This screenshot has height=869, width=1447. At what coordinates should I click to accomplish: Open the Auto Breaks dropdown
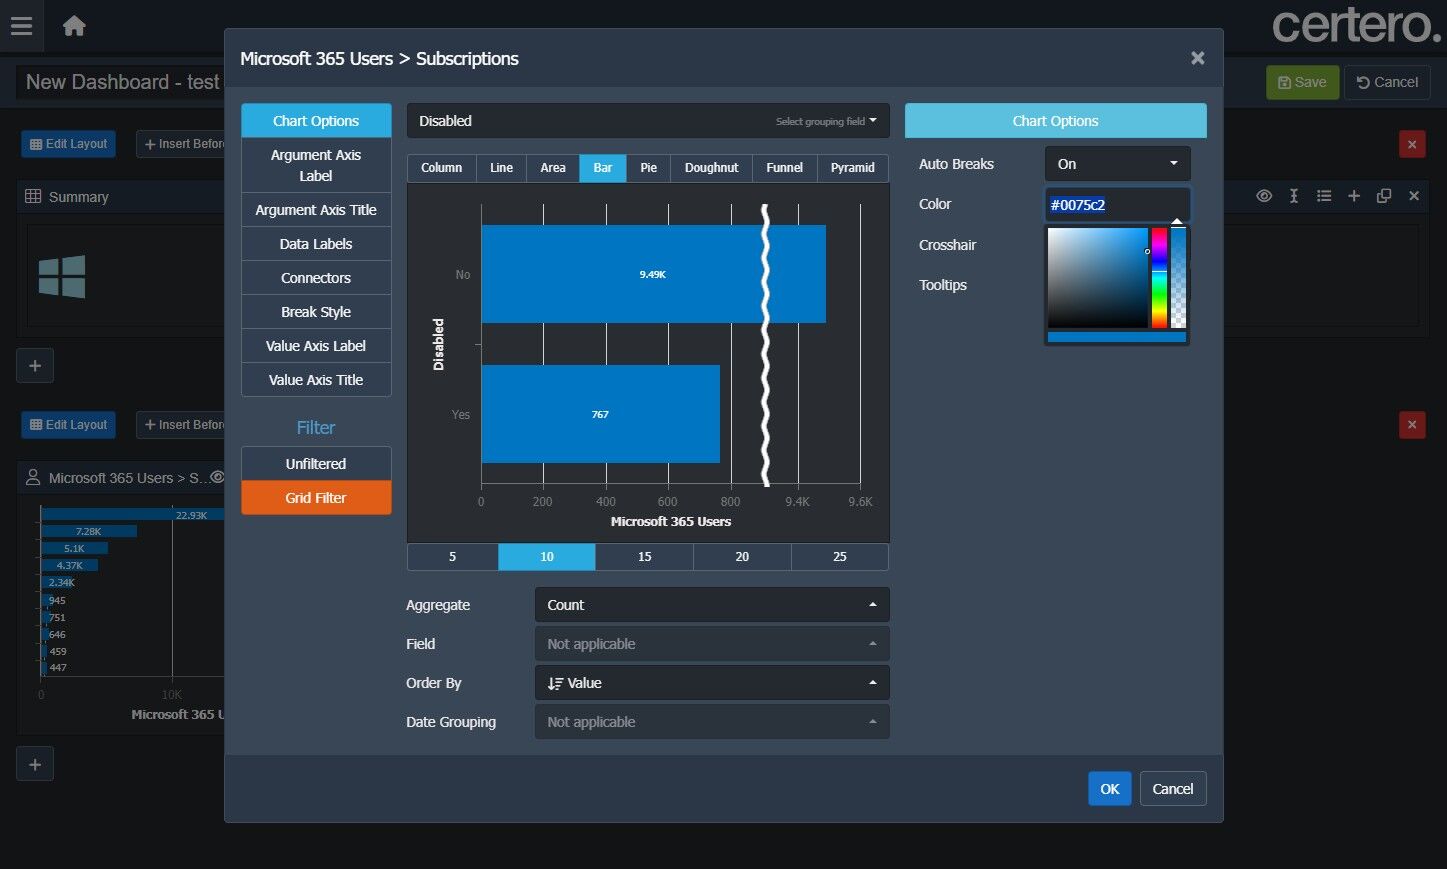[1117, 164]
